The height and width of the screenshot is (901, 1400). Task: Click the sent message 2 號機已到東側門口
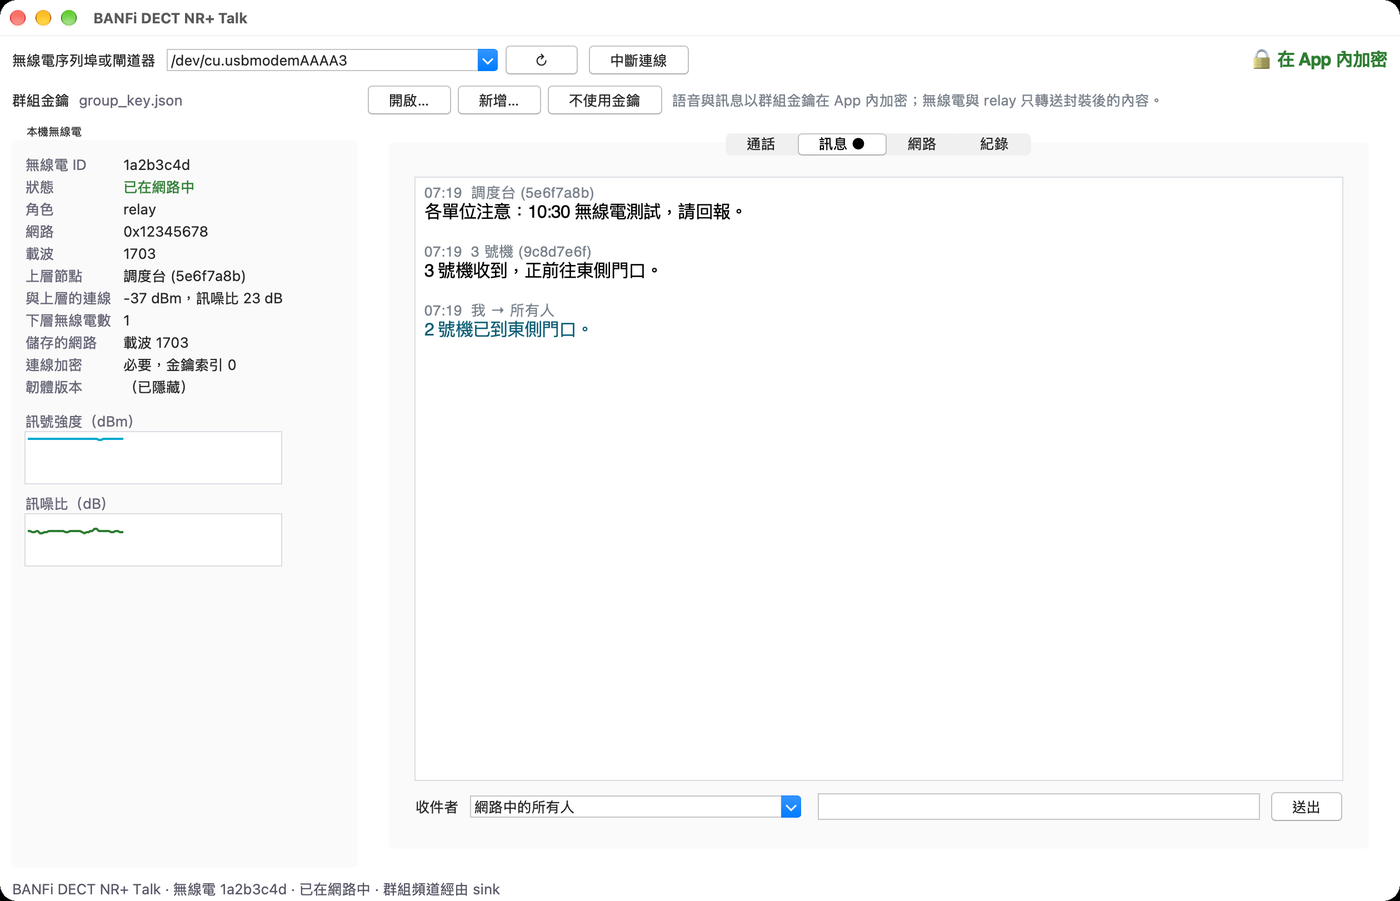pyautogui.click(x=507, y=330)
